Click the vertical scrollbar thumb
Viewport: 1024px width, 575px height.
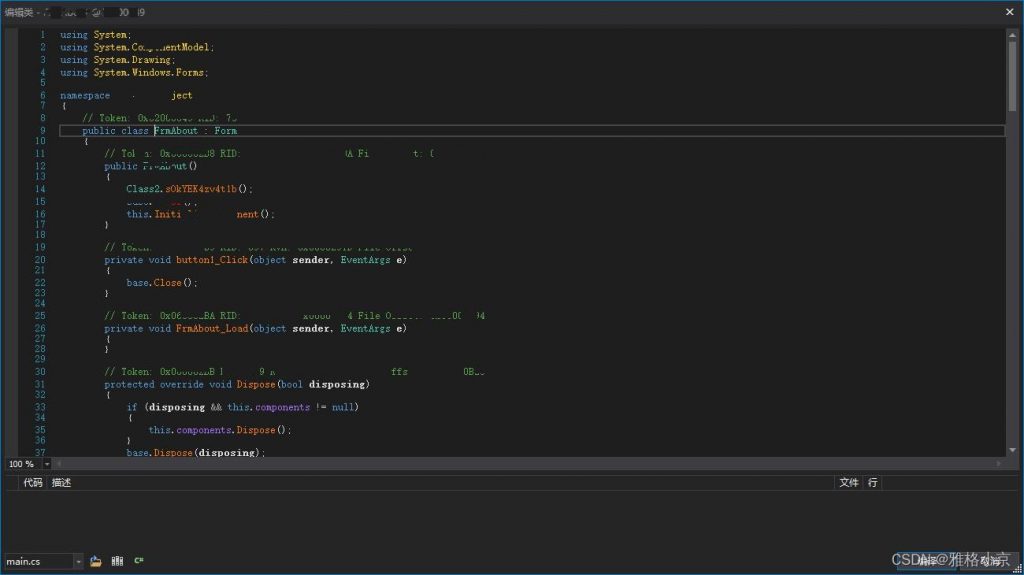(1012, 76)
